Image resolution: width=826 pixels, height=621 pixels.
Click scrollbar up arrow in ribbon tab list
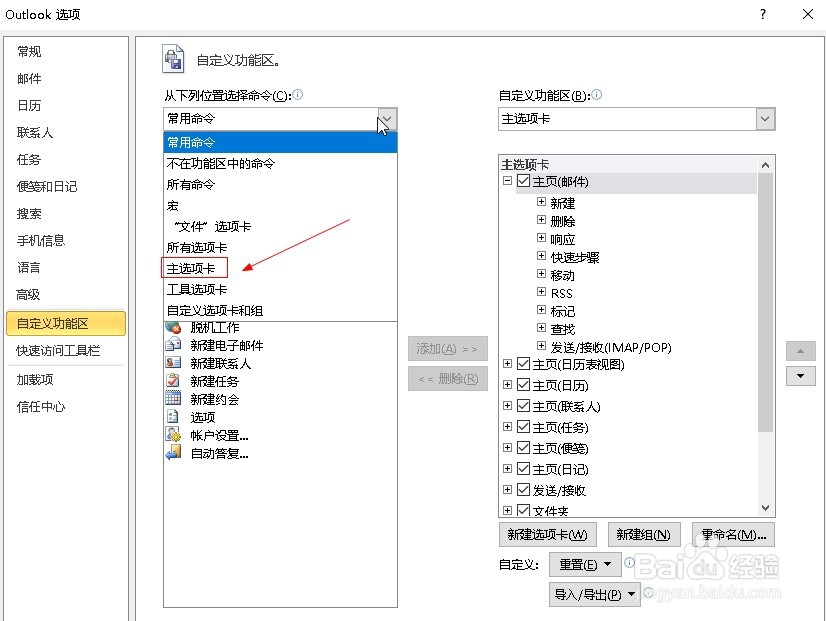pyautogui.click(x=765, y=165)
